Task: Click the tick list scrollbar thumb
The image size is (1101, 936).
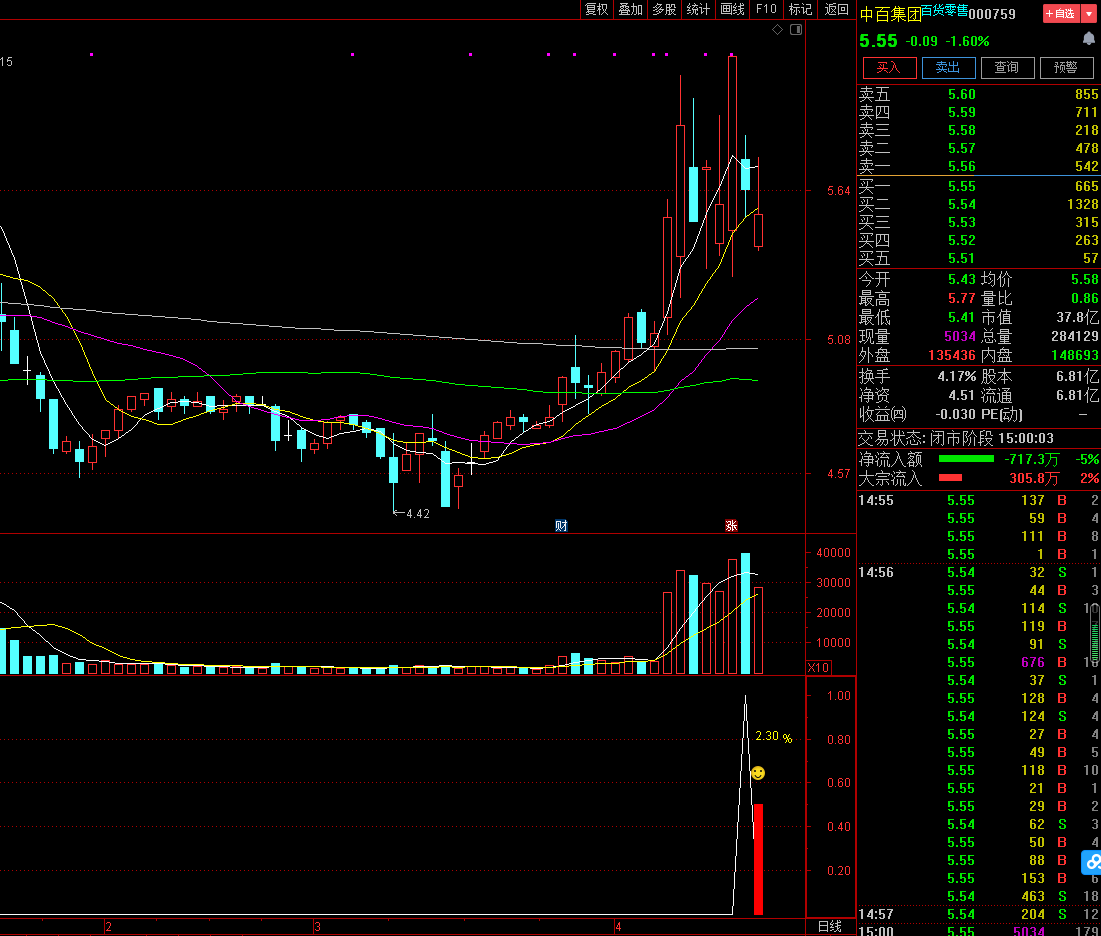Action: [1095, 633]
